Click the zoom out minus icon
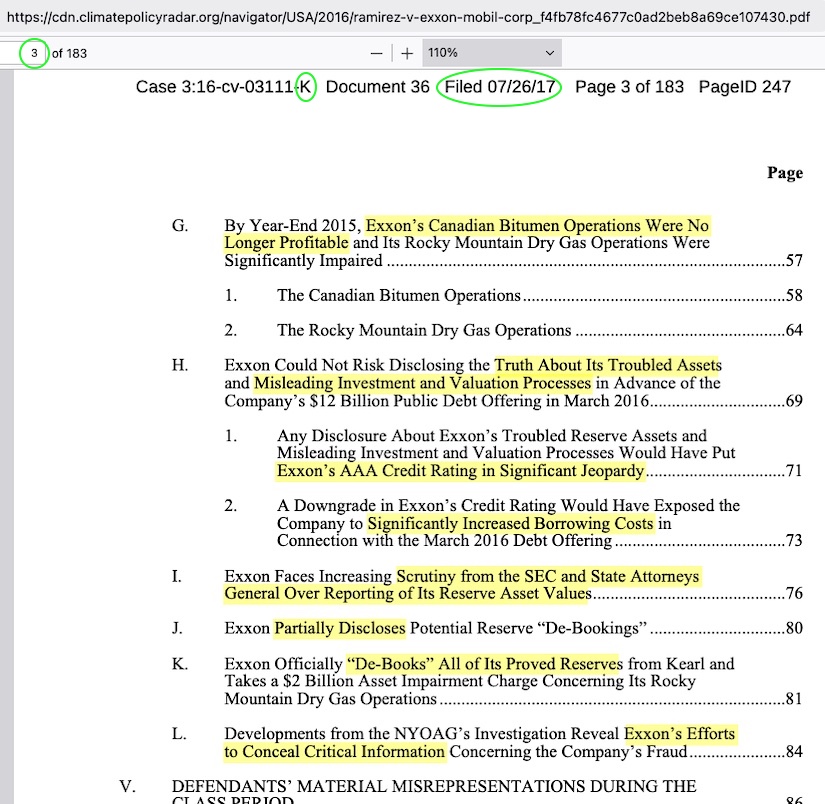This screenshot has height=804, width=825. (376, 53)
